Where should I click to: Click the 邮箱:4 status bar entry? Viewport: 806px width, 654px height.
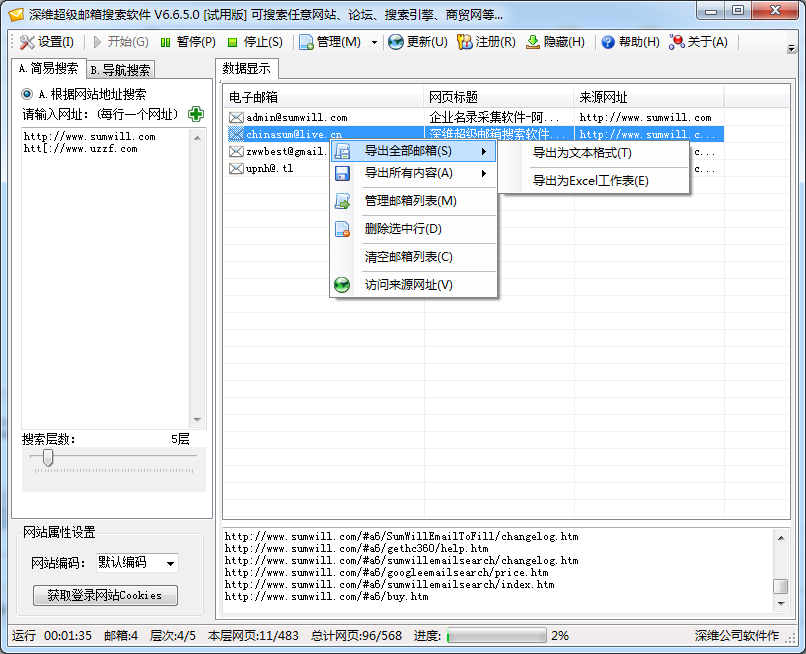click(x=121, y=636)
